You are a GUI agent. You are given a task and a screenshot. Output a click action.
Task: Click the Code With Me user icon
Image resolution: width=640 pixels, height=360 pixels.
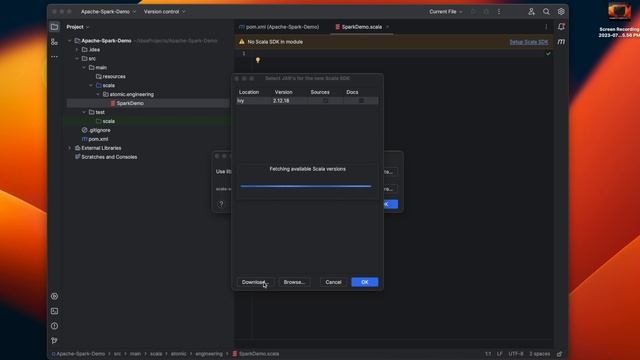click(531, 12)
